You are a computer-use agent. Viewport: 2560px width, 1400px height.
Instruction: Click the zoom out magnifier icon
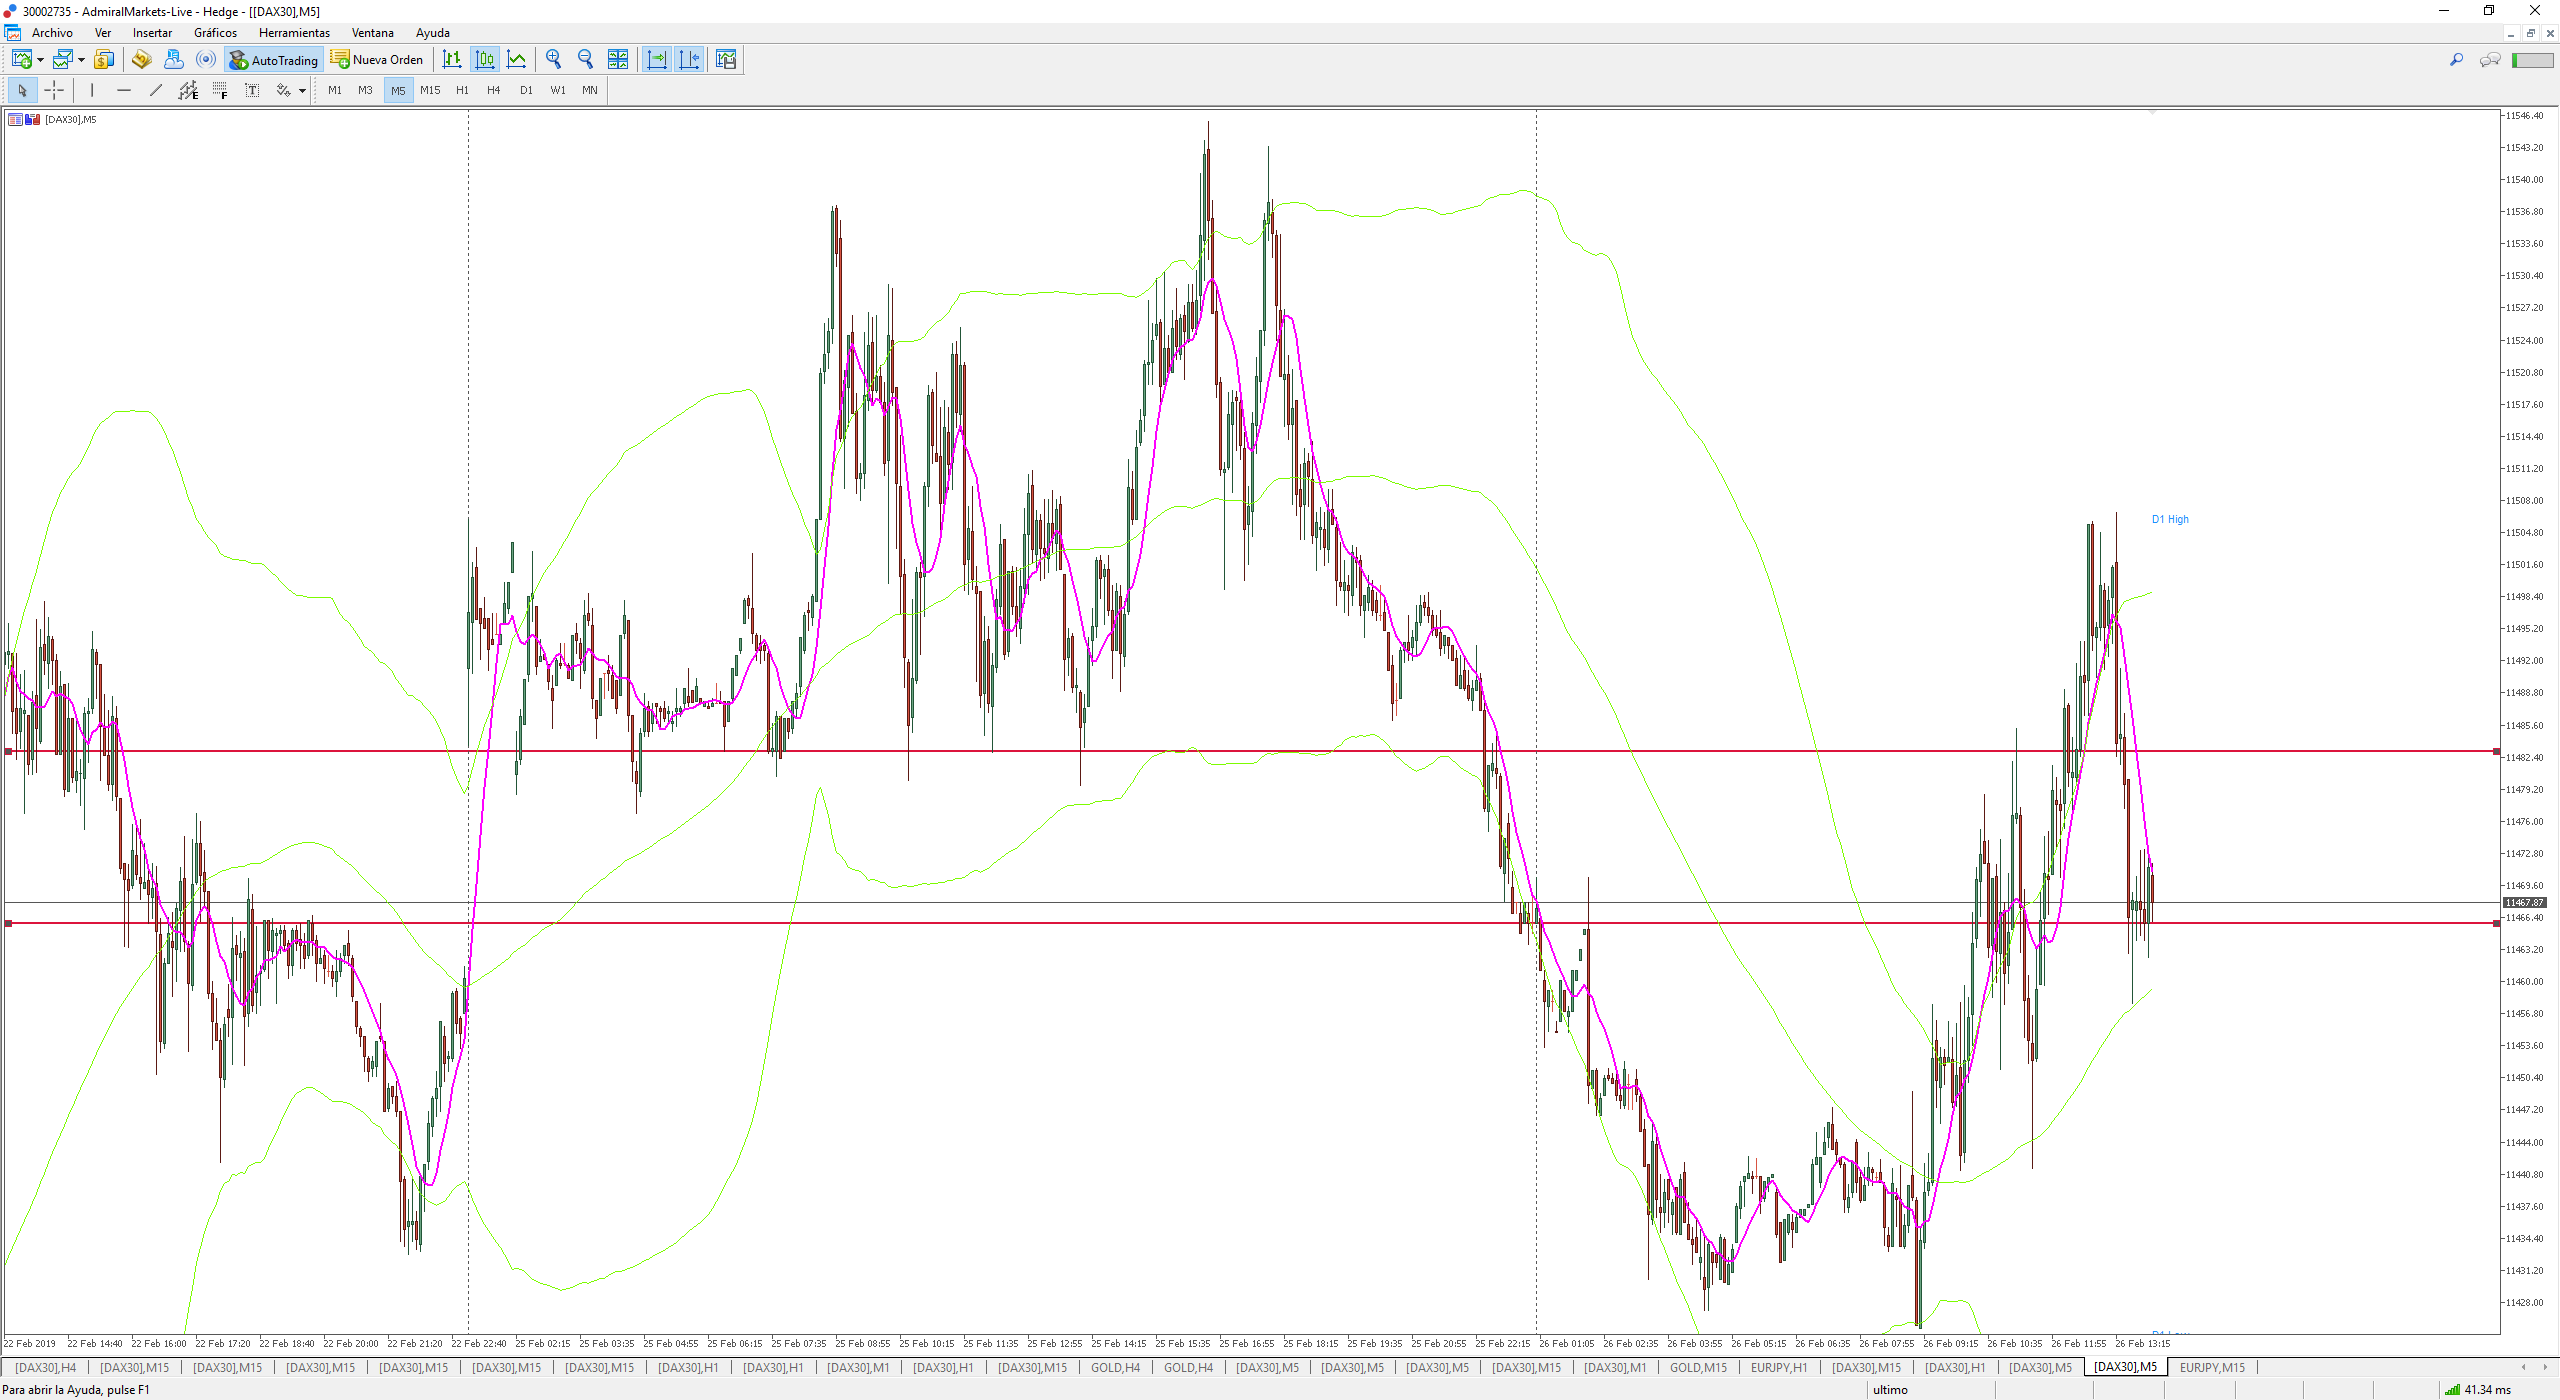(586, 60)
